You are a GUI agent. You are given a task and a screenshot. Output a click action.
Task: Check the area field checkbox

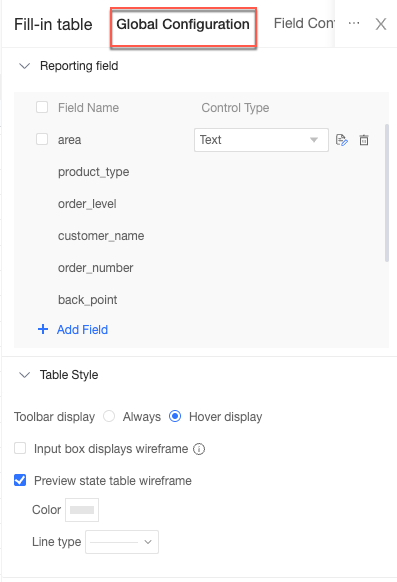tap(42, 139)
